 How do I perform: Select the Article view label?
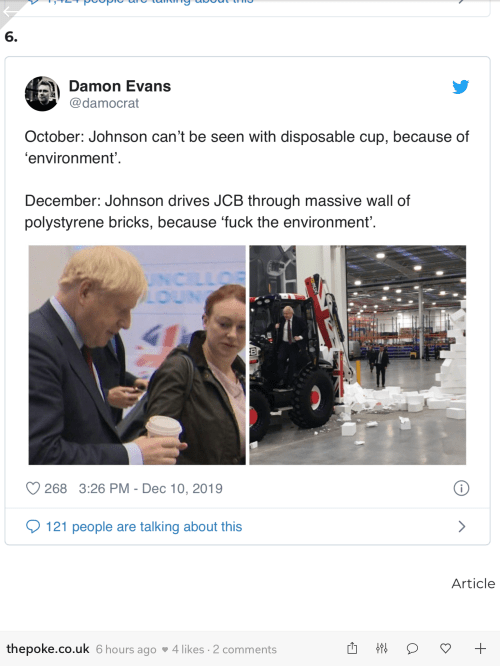point(473,584)
